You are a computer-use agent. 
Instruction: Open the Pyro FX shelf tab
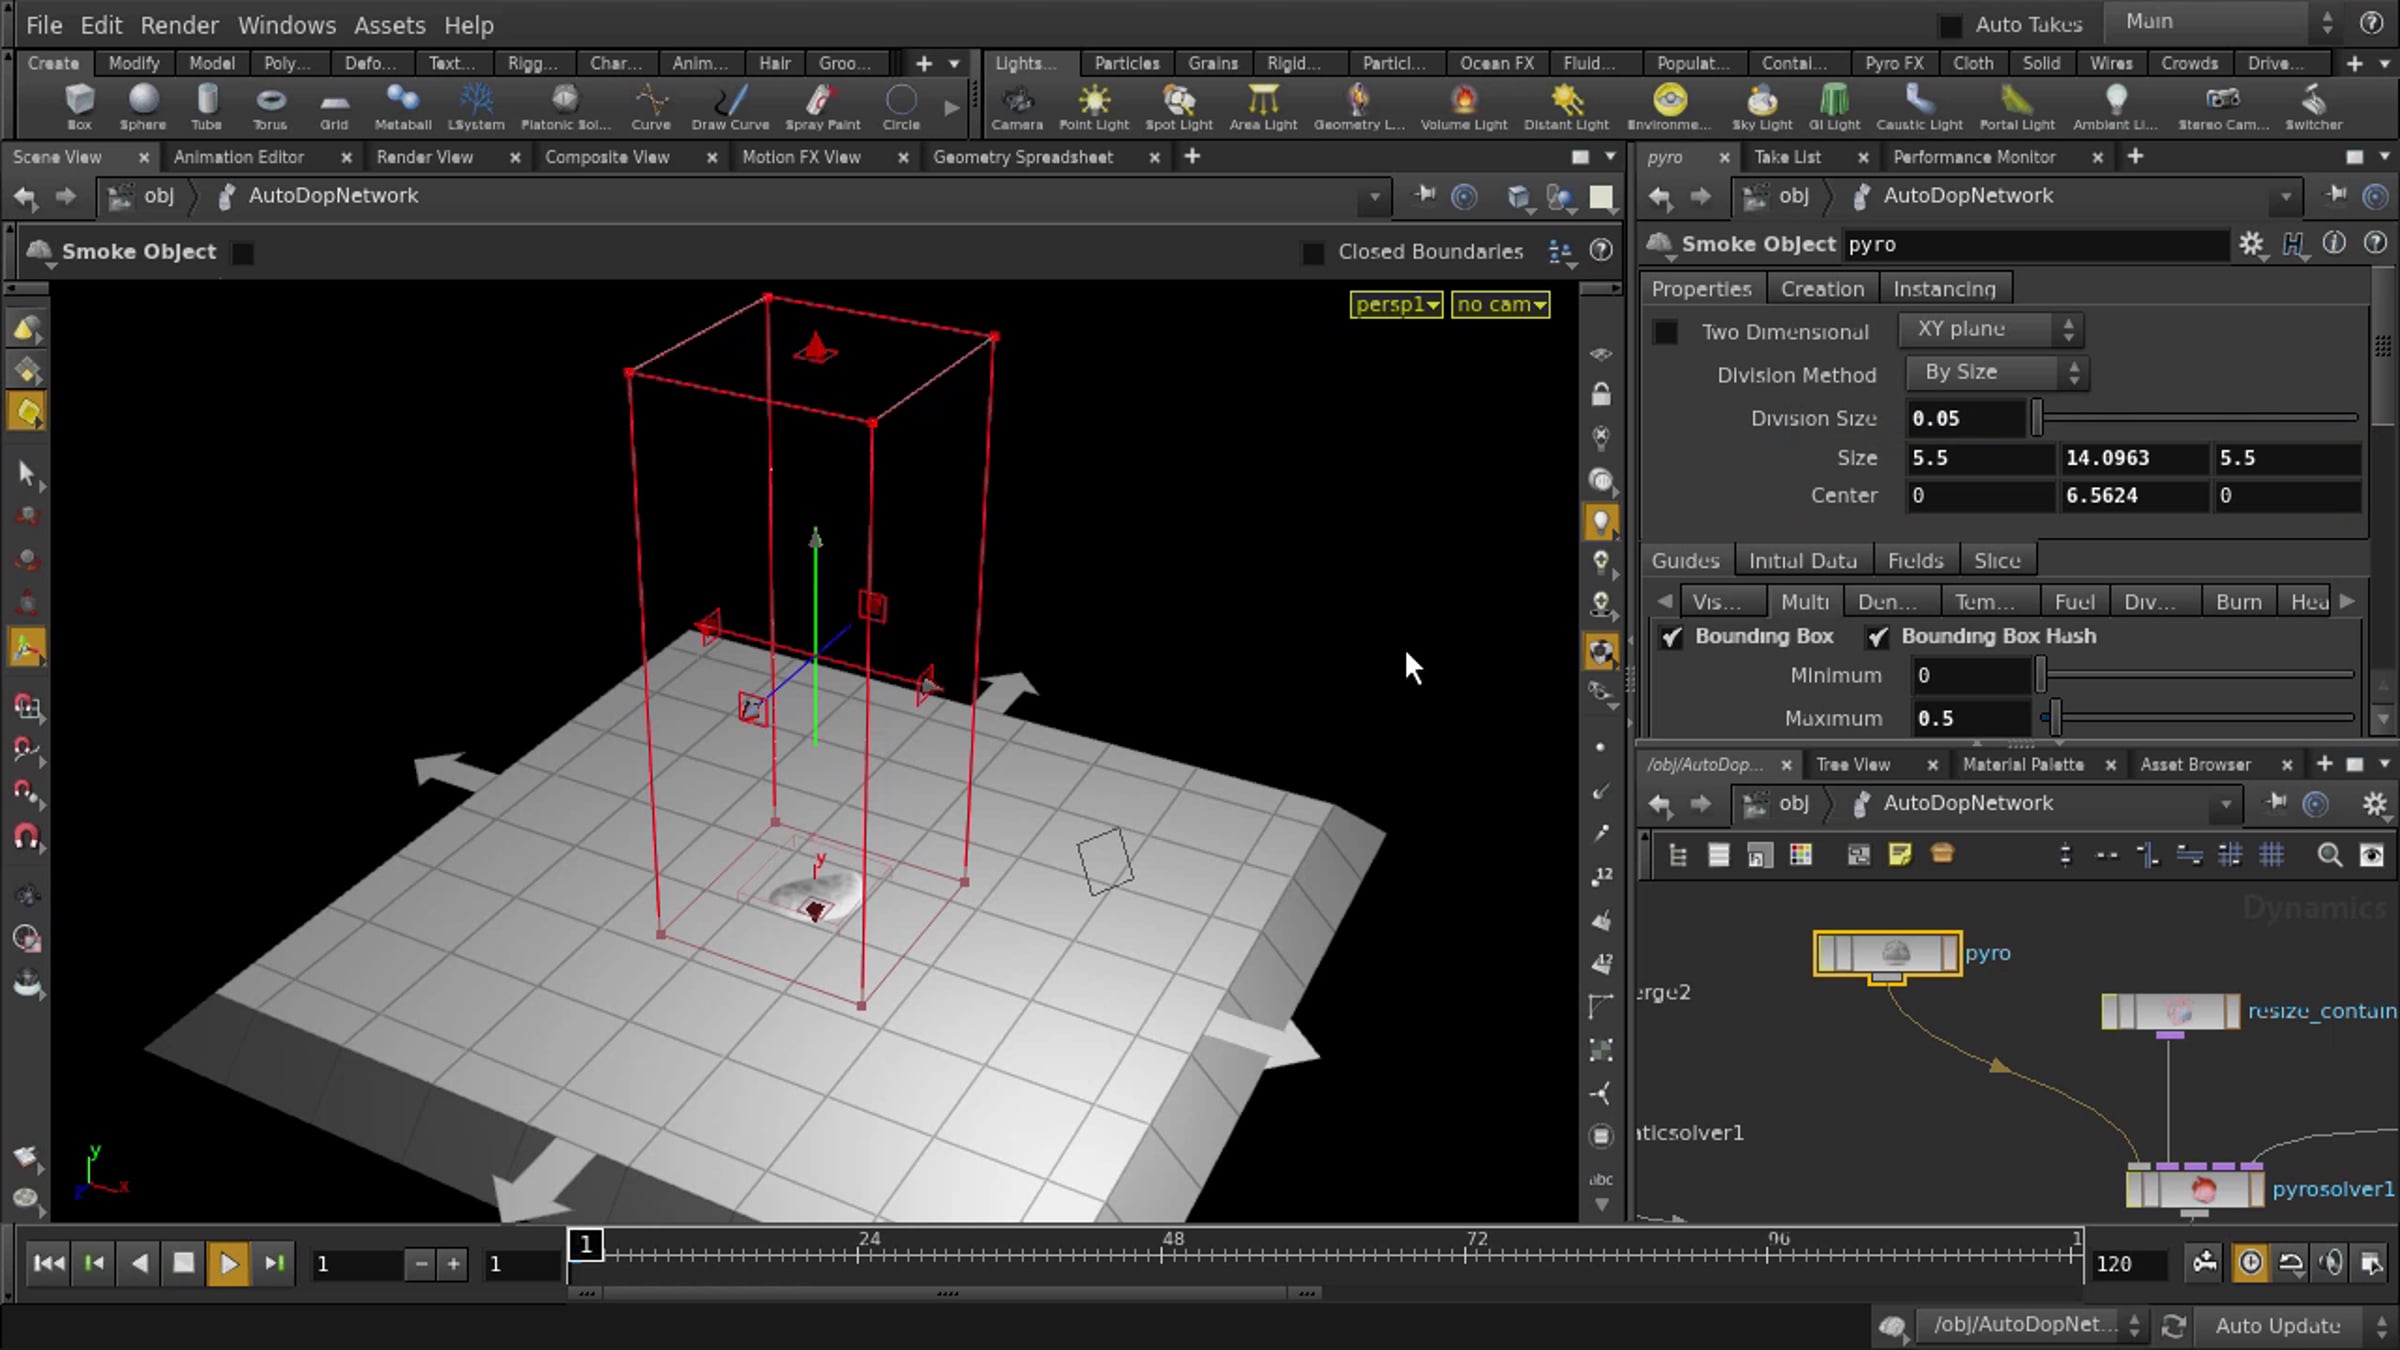pyautogui.click(x=1894, y=63)
